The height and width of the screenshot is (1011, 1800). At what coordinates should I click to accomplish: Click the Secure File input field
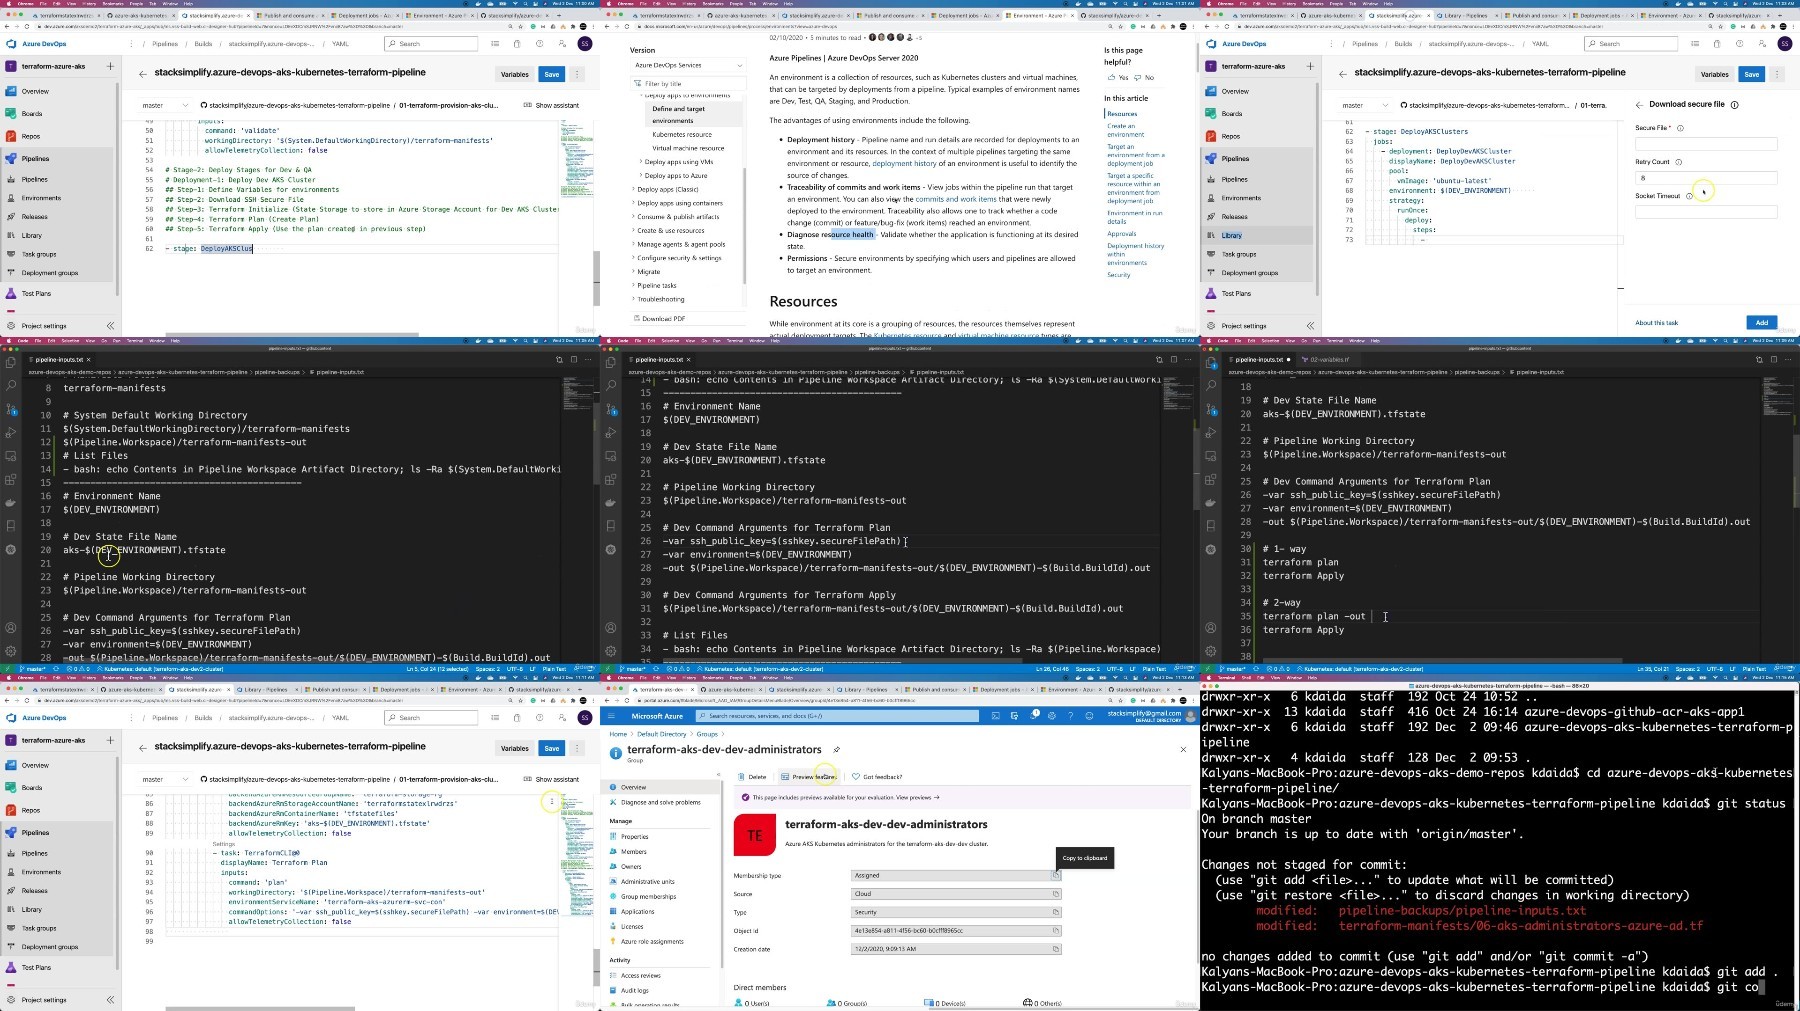pyautogui.click(x=1706, y=144)
